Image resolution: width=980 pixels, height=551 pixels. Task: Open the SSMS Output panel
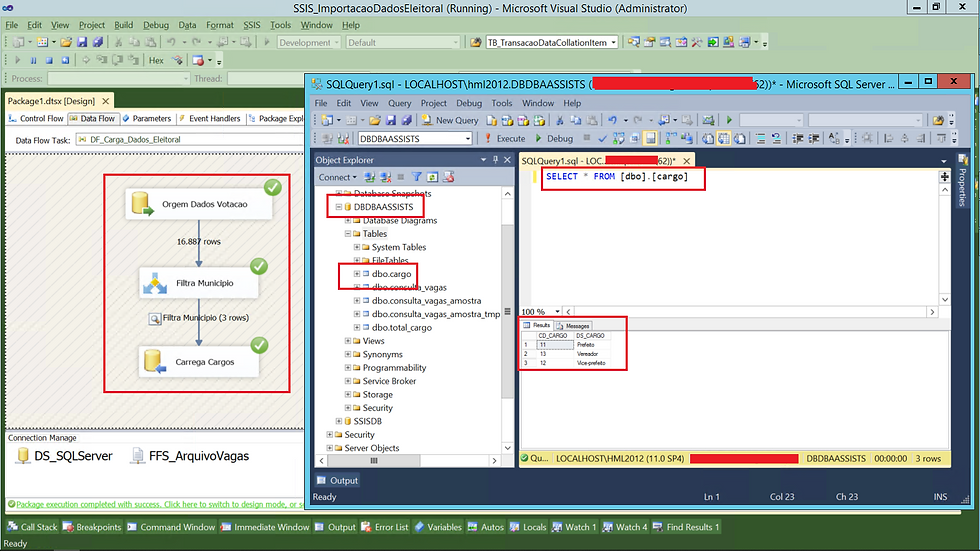point(338,480)
